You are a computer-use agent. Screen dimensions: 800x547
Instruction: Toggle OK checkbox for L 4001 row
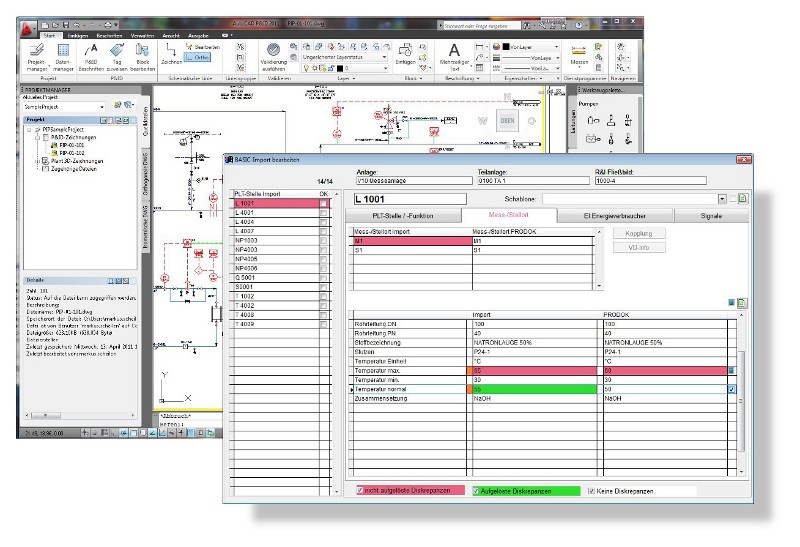pyautogui.click(x=323, y=212)
